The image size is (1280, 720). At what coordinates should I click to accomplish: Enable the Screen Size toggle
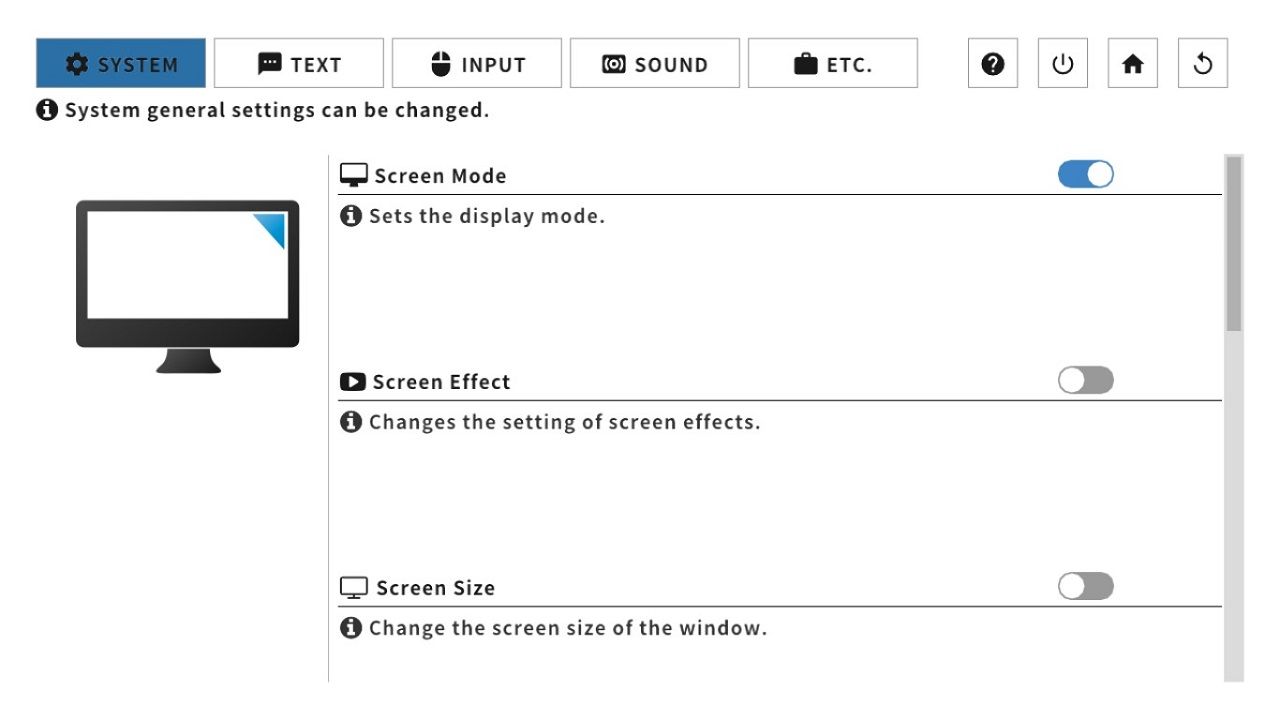1086,587
